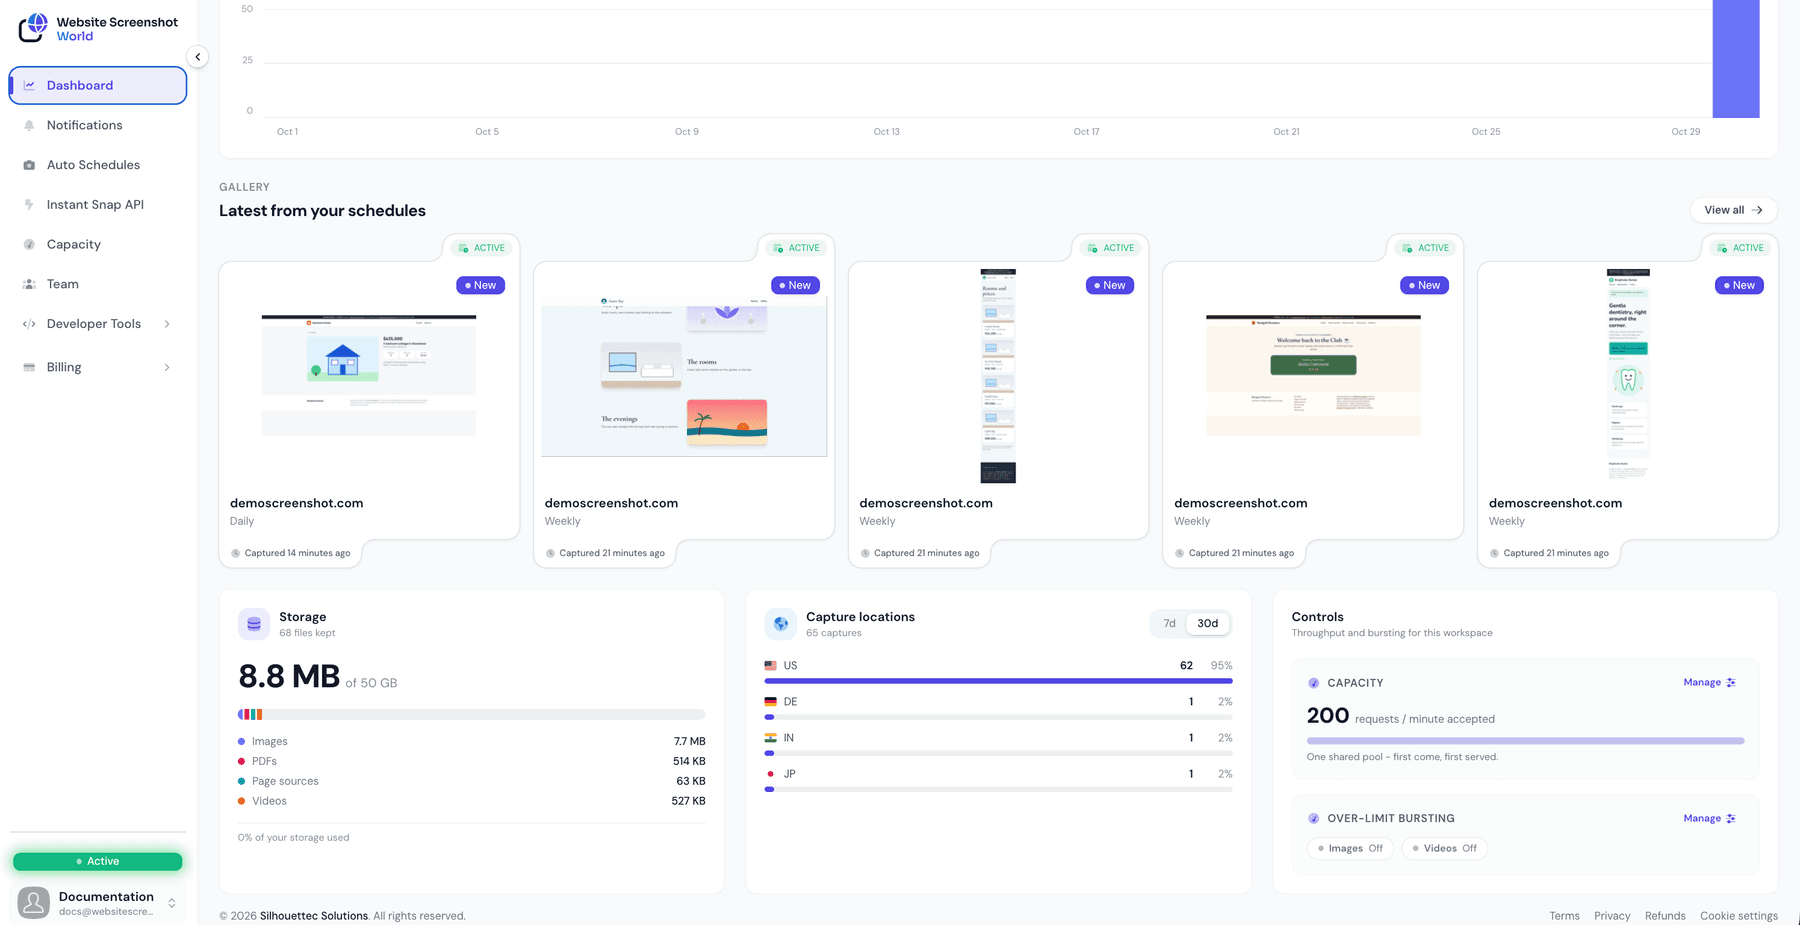Click the Over-limit Bursting gauge icon
This screenshot has height=925, width=1800.
point(1313,818)
